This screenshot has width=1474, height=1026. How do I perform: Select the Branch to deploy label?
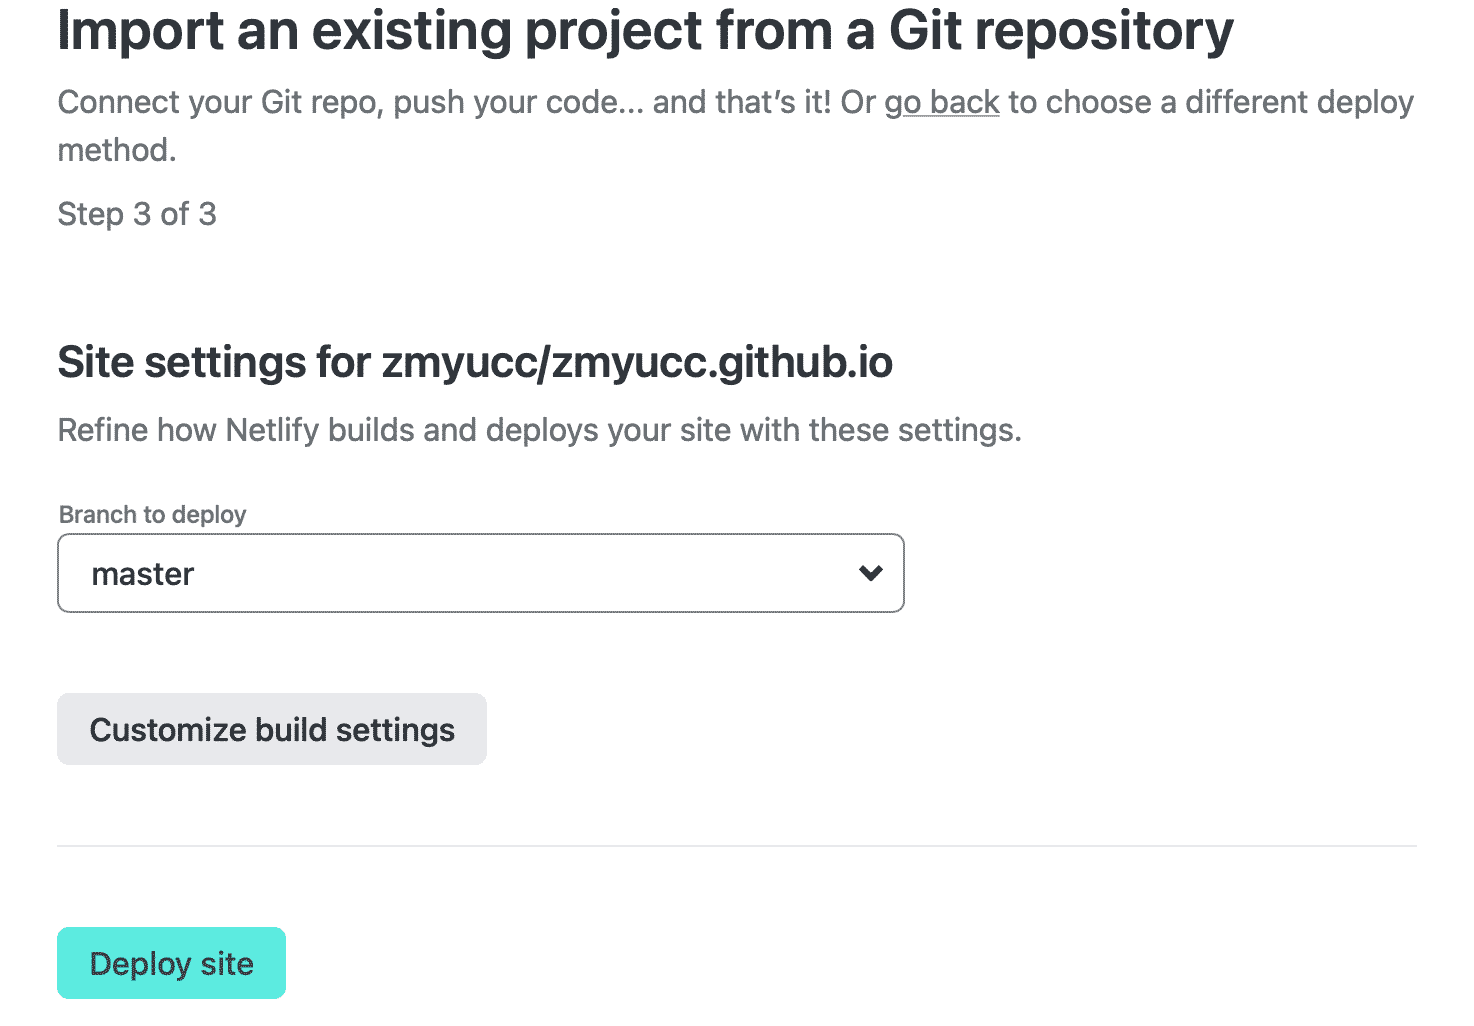point(151,514)
